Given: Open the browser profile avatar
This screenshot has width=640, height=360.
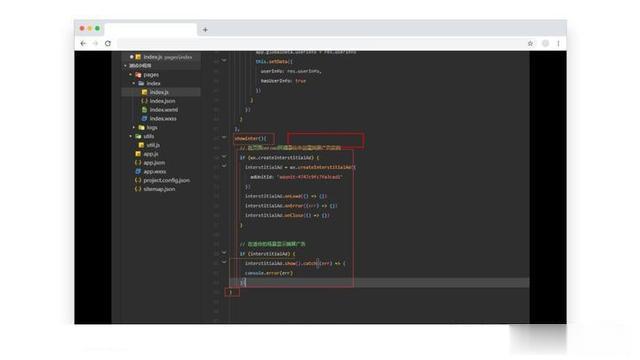Looking at the screenshot, I should pos(545,43).
